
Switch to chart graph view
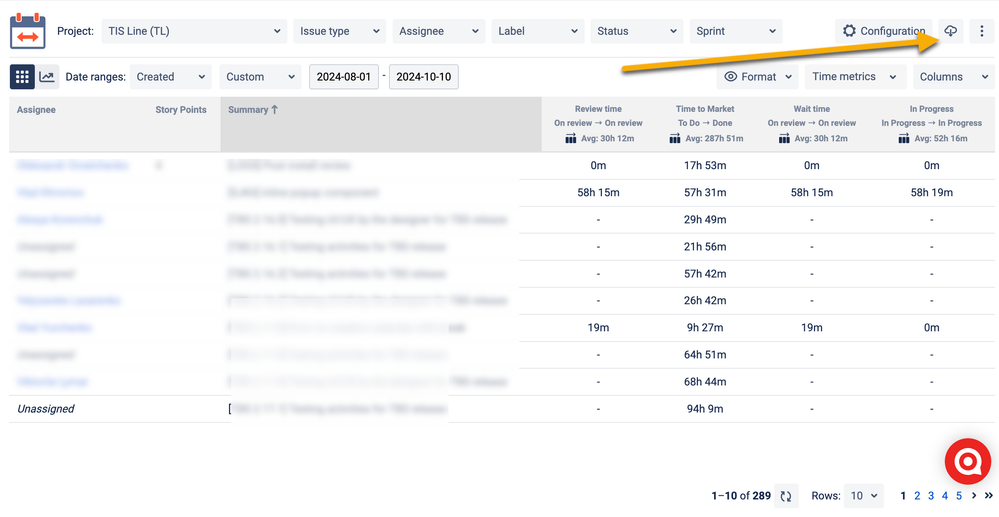(47, 76)
